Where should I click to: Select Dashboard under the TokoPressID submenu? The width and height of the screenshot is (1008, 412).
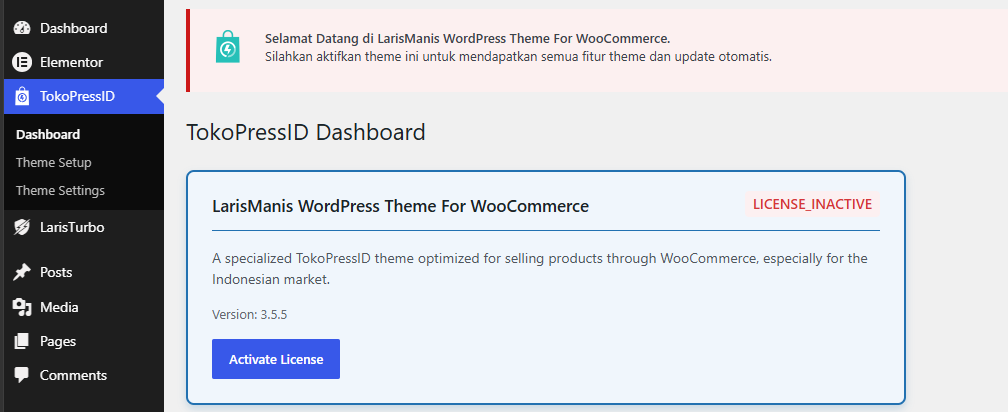[48, 134]
